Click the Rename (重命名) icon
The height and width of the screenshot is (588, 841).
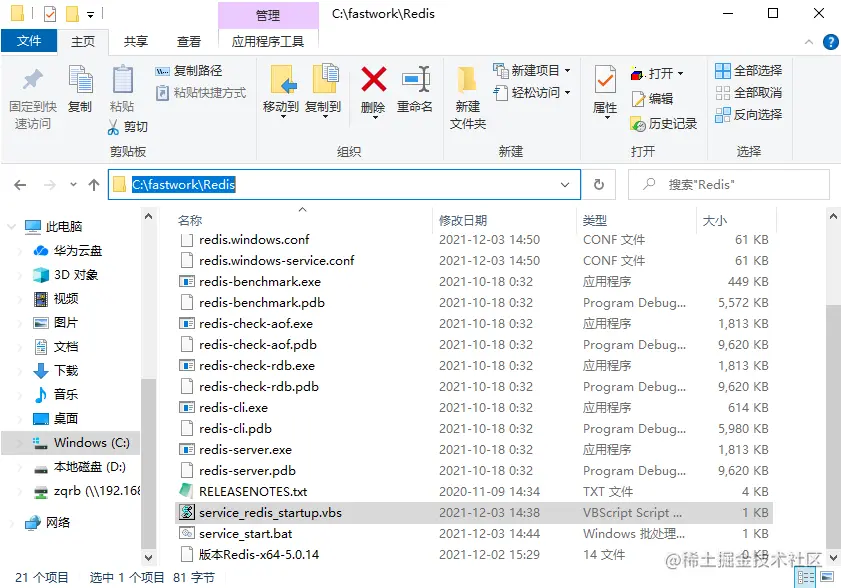(x=415, y=79)
